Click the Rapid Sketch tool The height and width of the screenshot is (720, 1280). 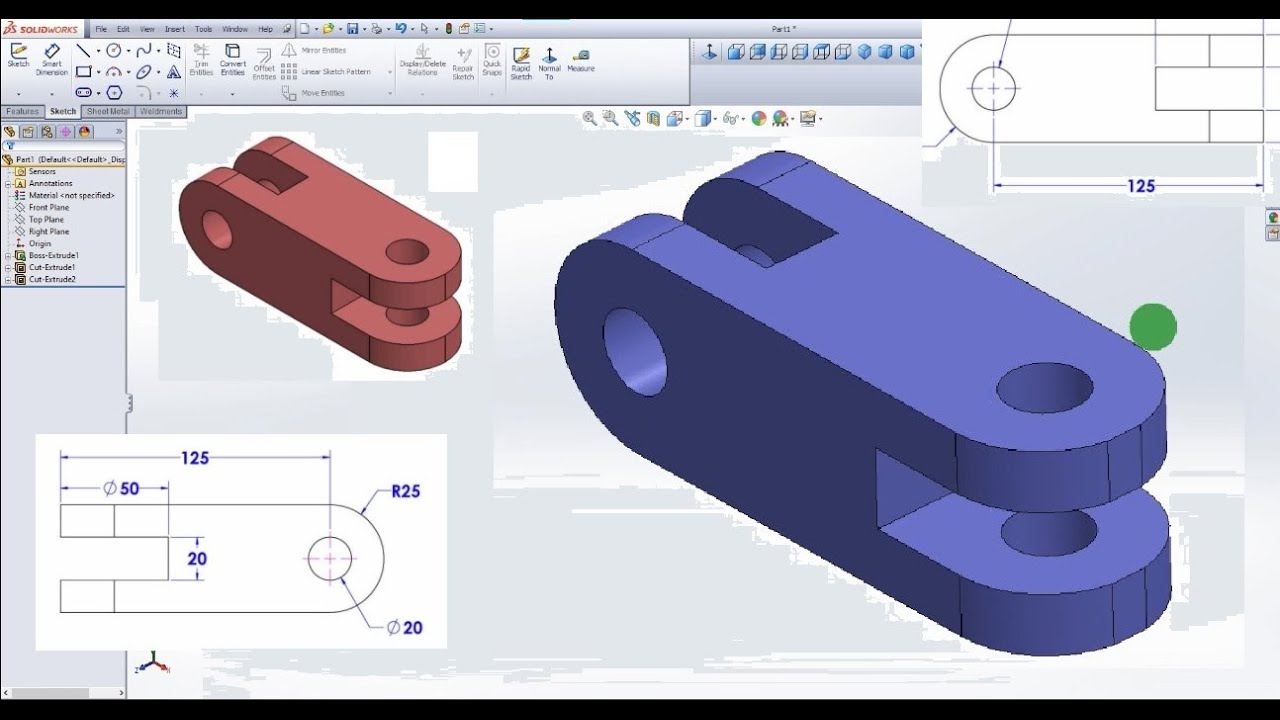point(521,63)
